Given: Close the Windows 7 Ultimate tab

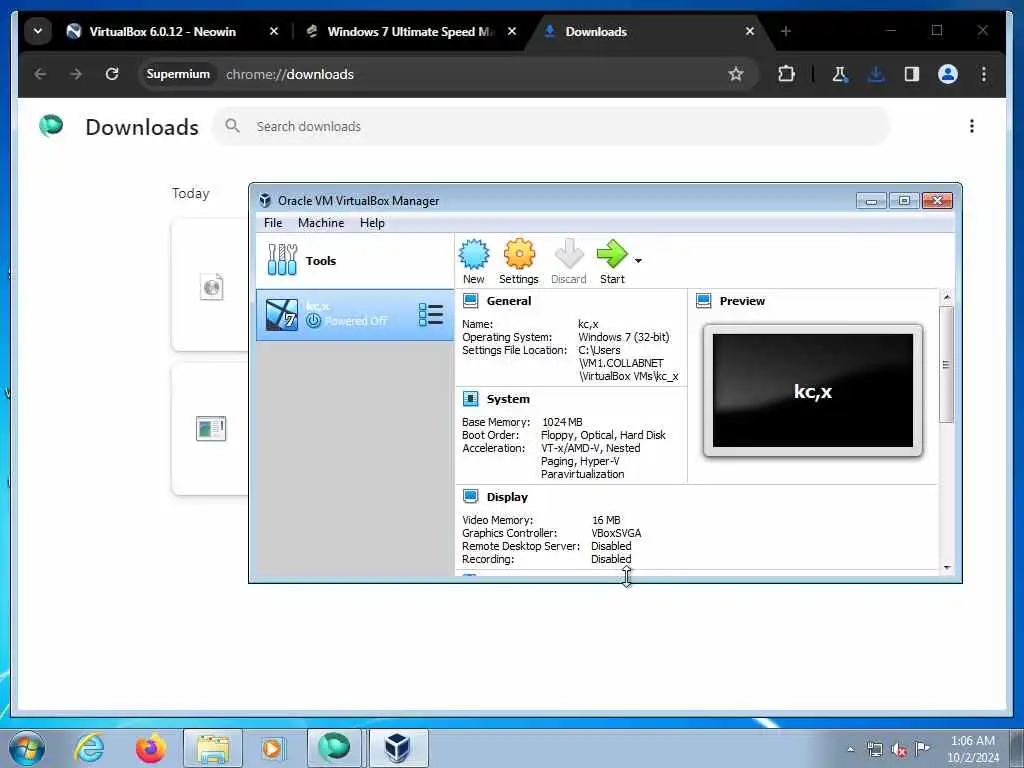Looking at the screenshot, I should click(x=512, y=31).
